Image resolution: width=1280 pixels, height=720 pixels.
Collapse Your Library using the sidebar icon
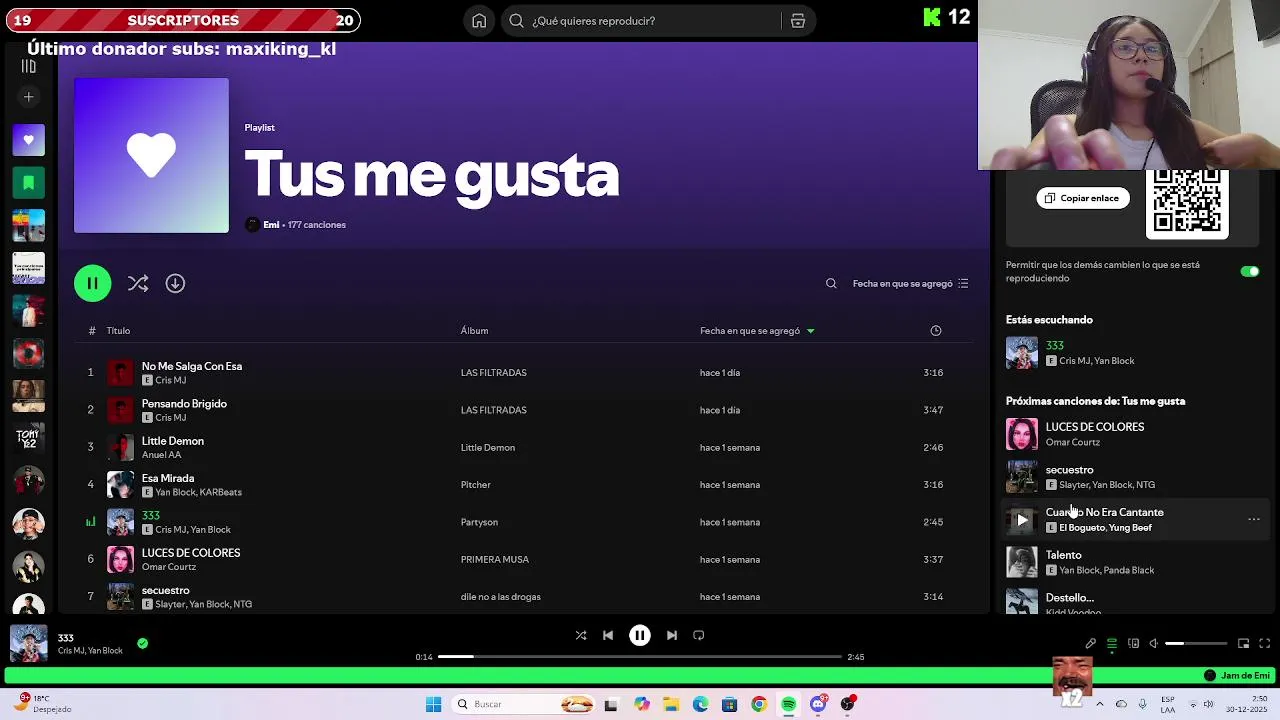[28, 66]
